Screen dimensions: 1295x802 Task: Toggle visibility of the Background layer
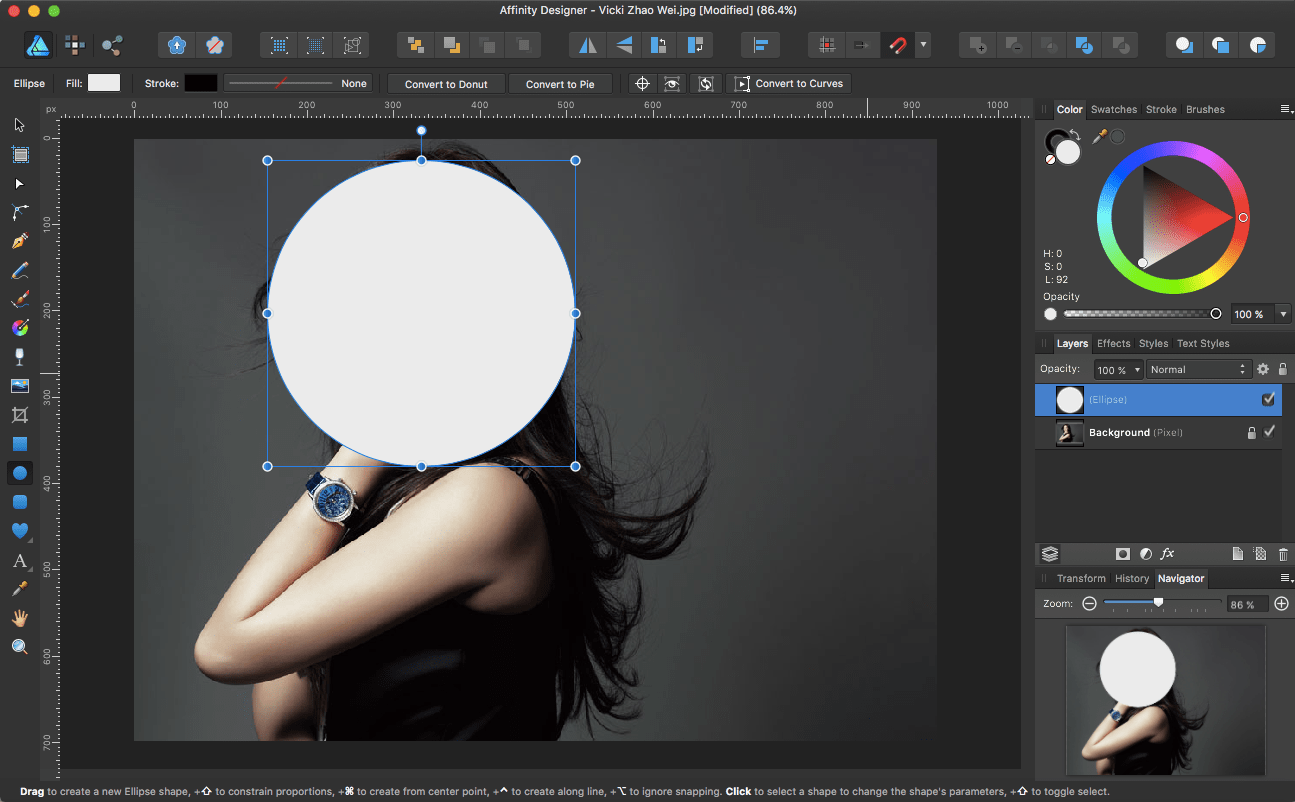pyautogui.click(x=1270, y=432)
